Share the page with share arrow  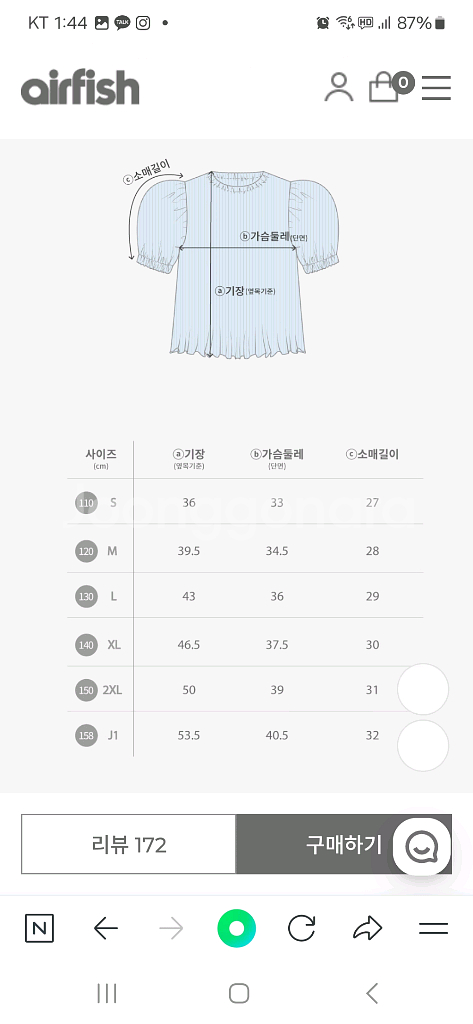point(368,928)
